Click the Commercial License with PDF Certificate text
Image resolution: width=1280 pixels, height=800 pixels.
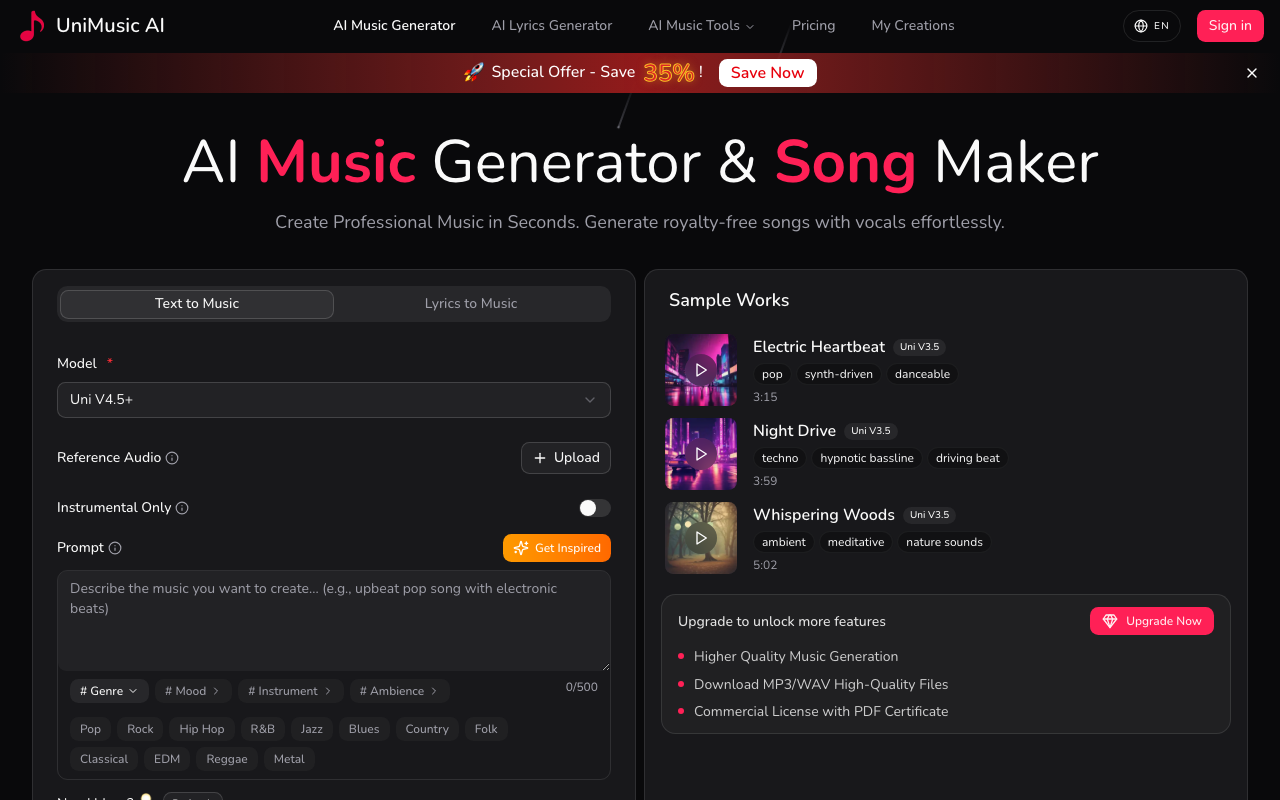[x=821, y=712]
